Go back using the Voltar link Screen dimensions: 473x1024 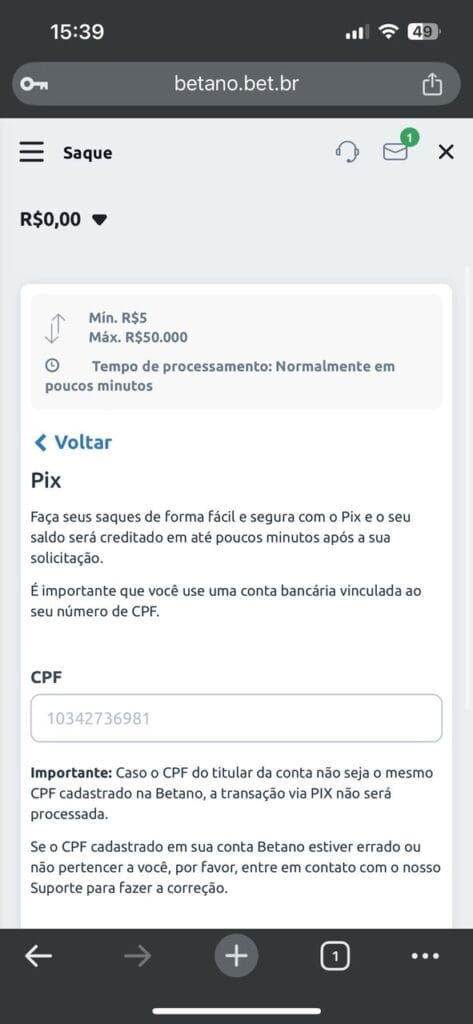tap(73, 442)
